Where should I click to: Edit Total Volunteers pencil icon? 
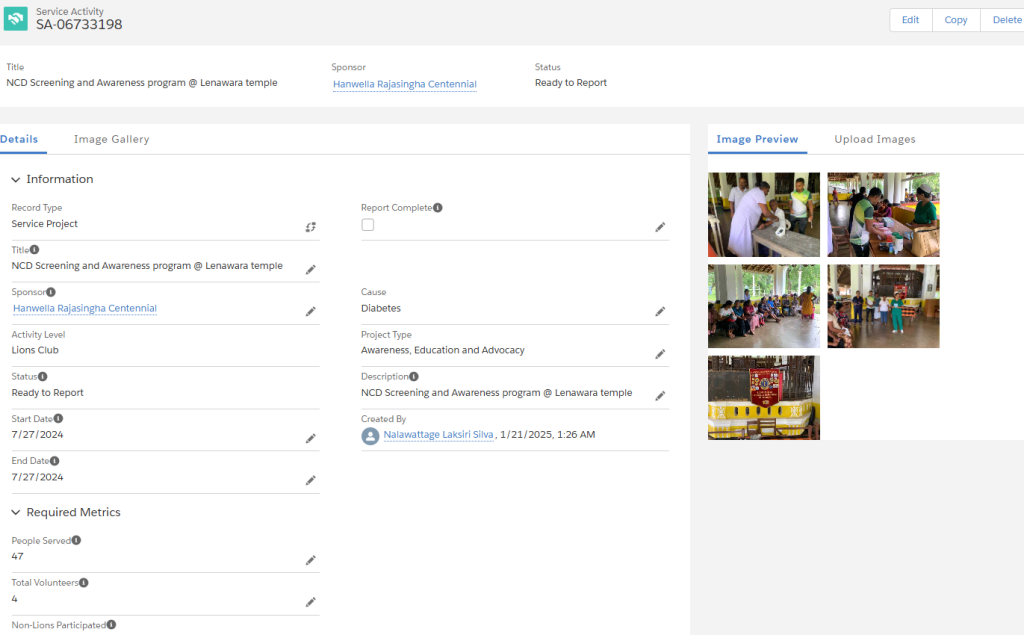point(311,602)
